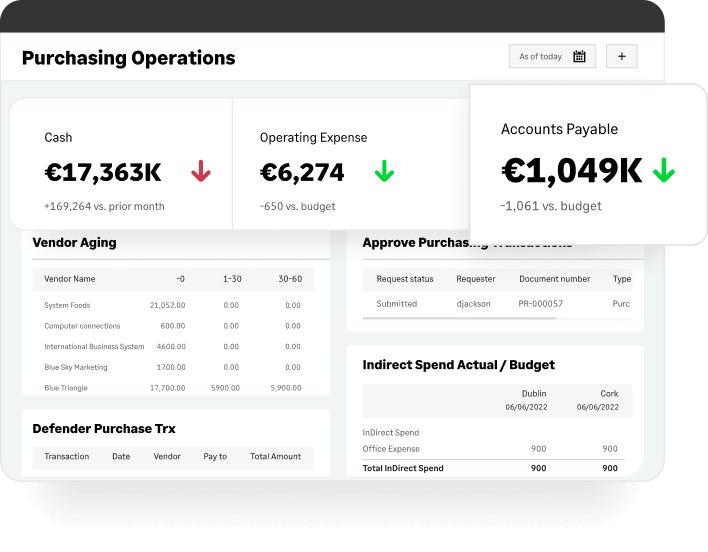Click the plus add widget button

coord(621,56)
